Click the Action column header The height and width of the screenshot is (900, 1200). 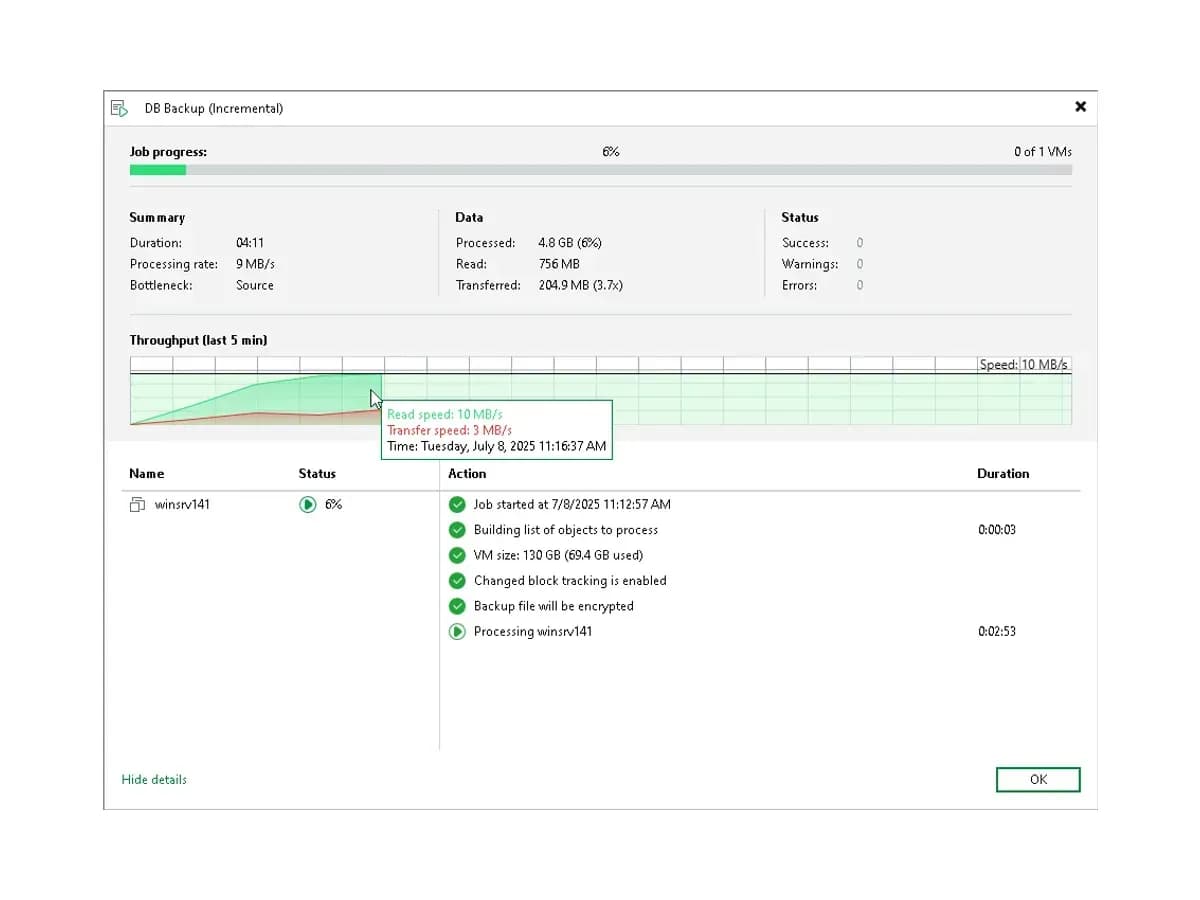[x=467, y=474]
